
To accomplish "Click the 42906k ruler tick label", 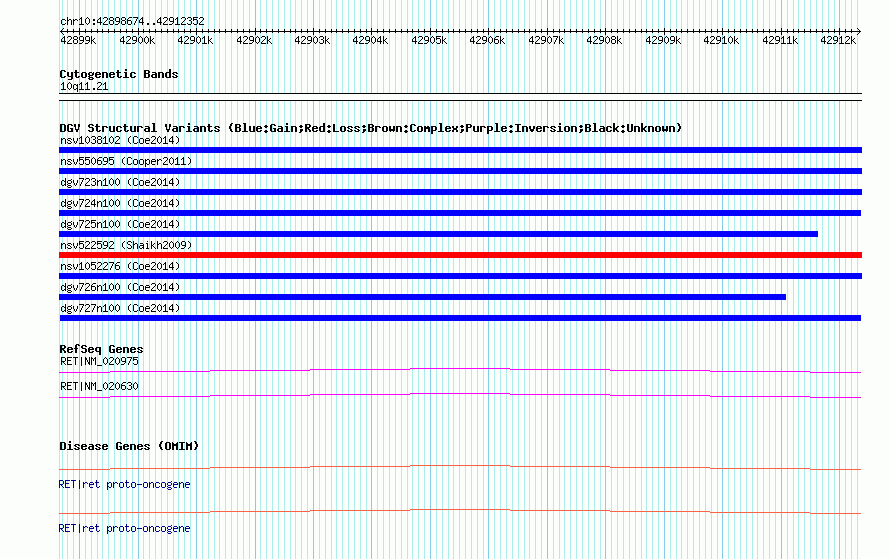I will tap(486, 40).
